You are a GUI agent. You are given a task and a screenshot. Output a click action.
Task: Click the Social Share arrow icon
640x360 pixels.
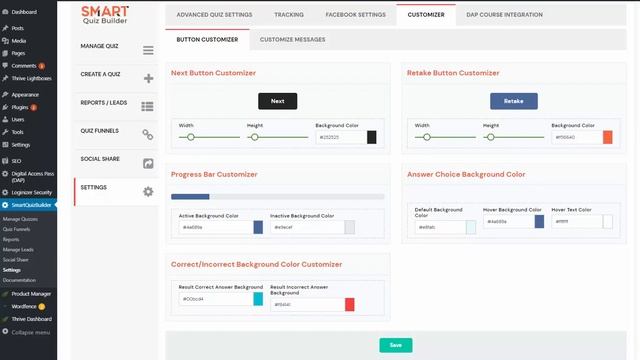tap(148, 163)
